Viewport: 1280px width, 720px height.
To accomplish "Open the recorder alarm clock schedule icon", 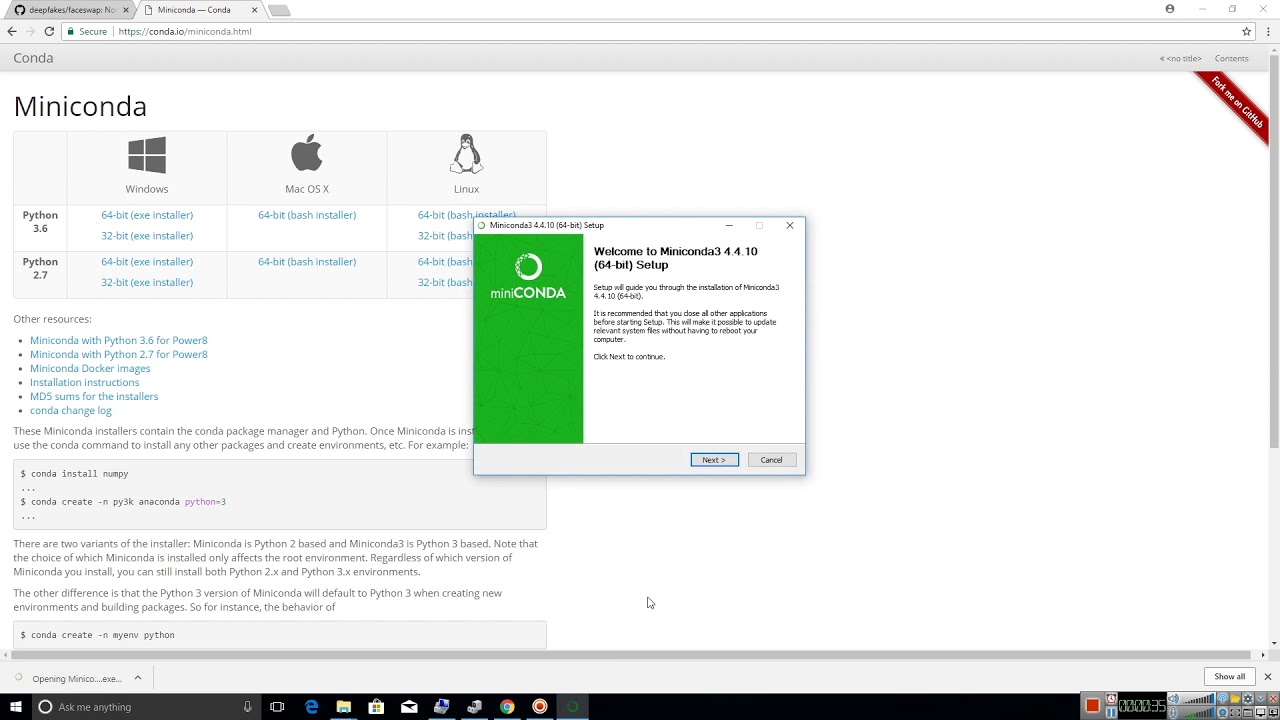I will coord(1111,698).
